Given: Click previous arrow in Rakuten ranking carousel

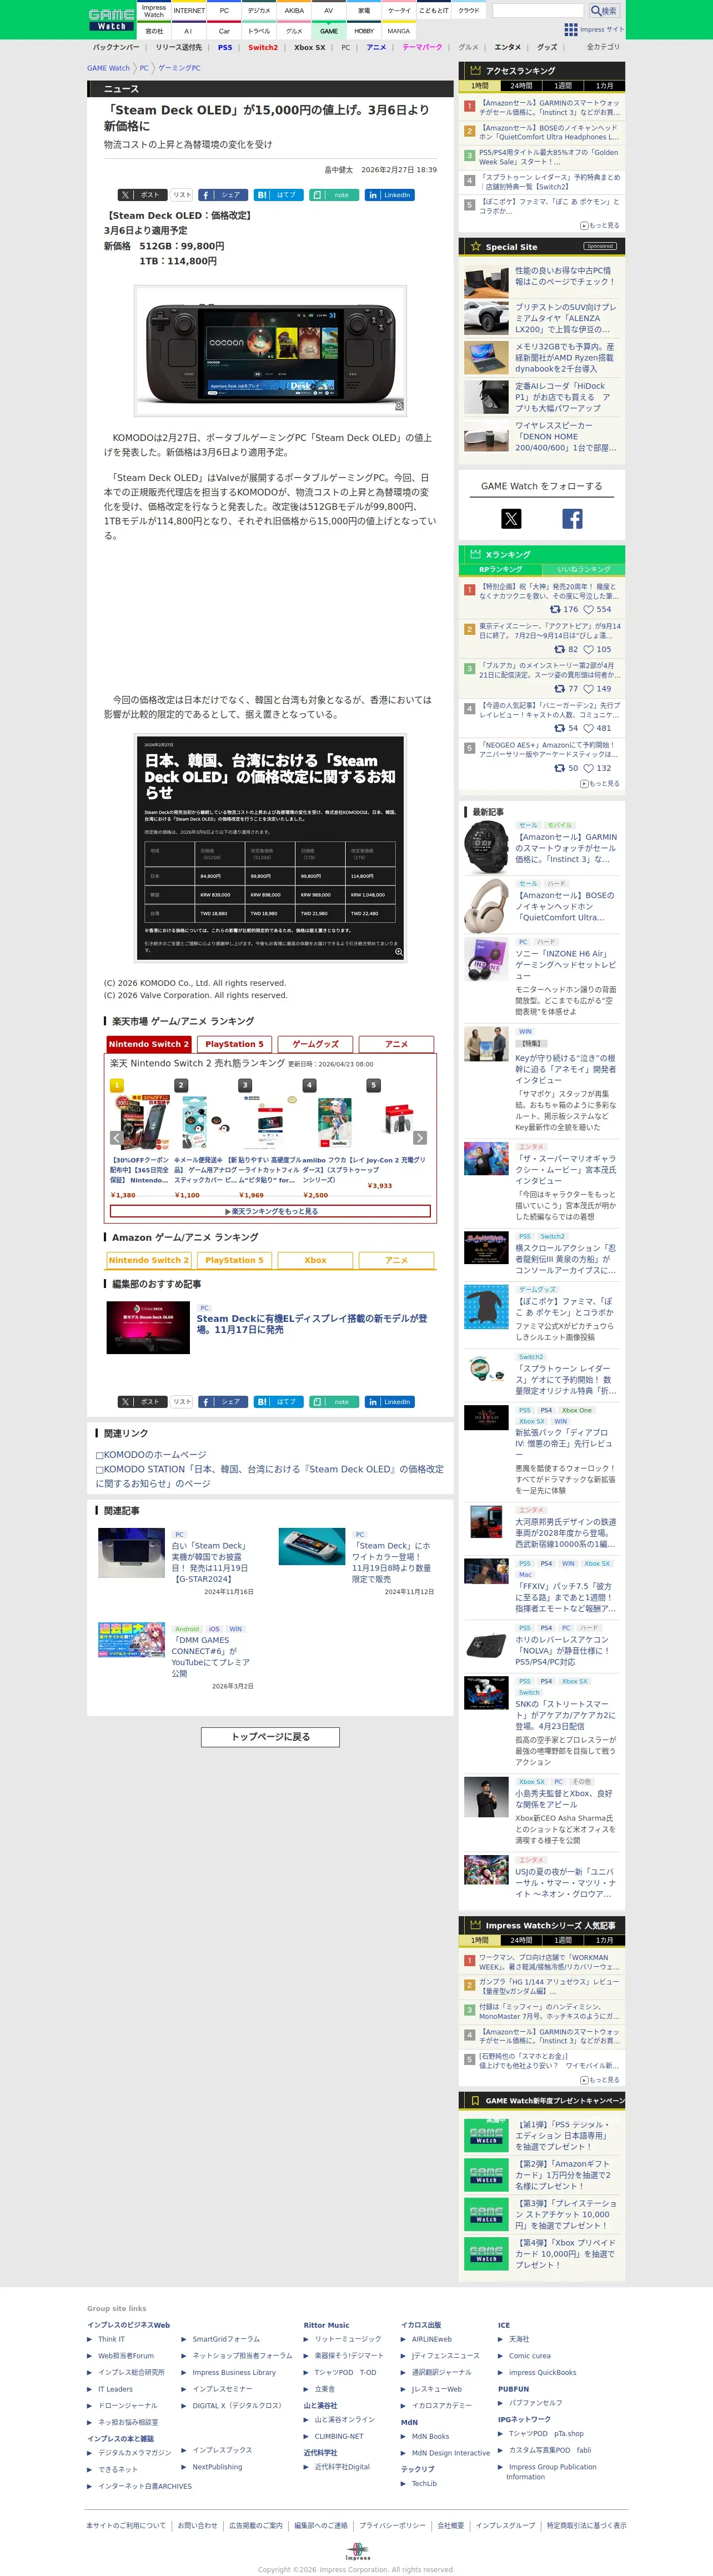Looking at the screenshot, I should coord(116,1138).
